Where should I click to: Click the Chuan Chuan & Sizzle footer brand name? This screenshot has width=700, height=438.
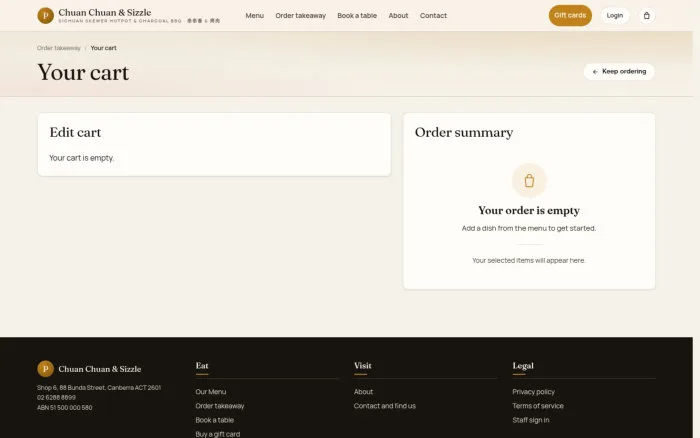point(100,369)
